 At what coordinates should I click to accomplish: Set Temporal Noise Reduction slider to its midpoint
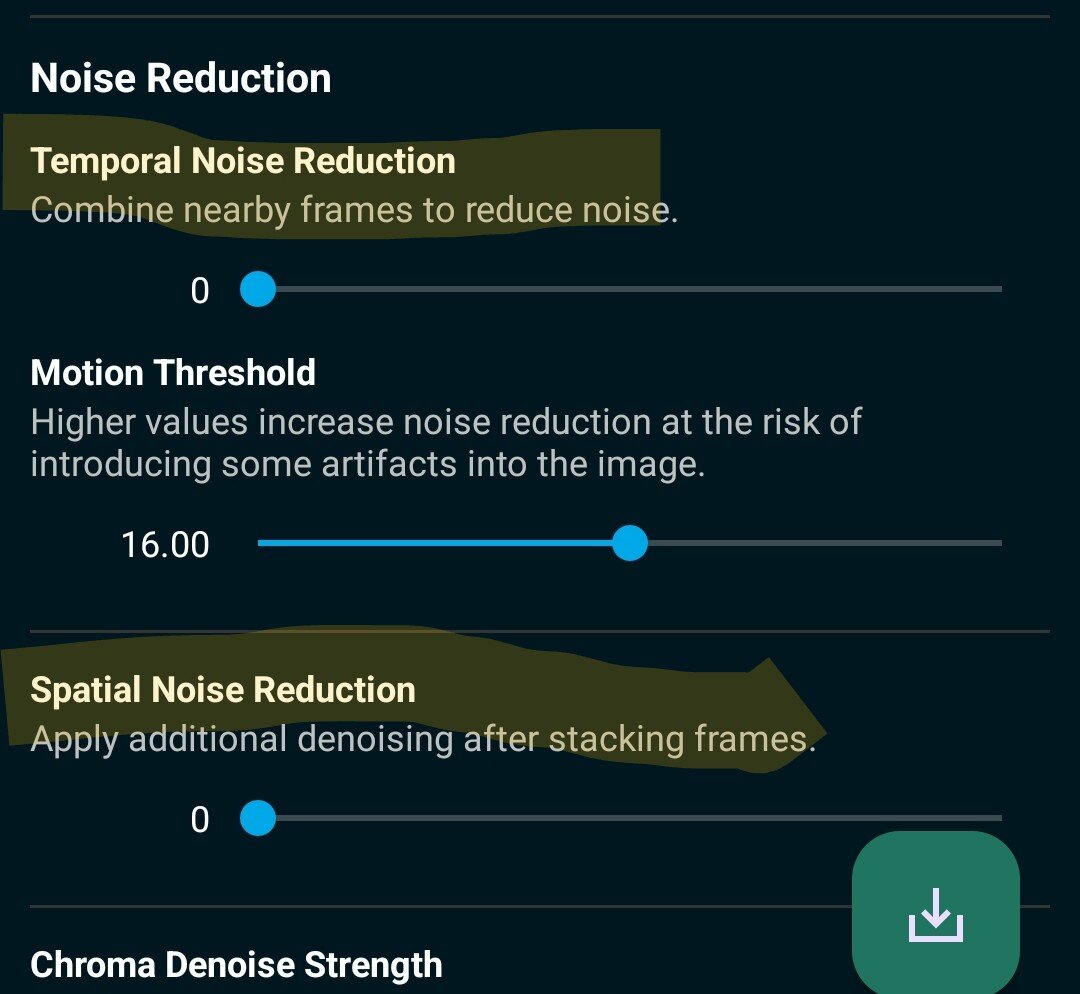629,290
